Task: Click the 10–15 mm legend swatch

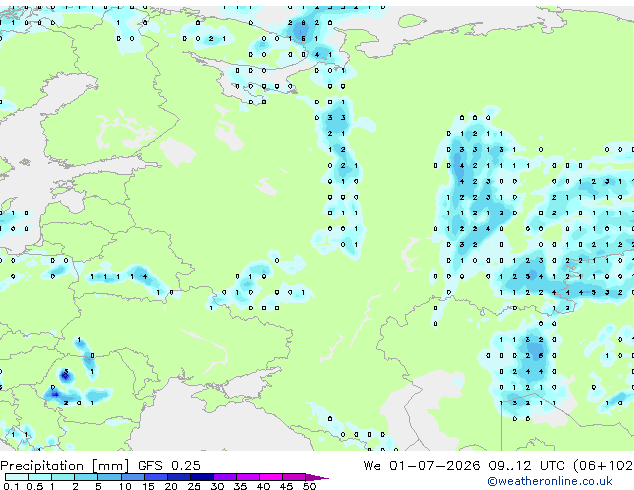Action: click(x=133, y=477)
